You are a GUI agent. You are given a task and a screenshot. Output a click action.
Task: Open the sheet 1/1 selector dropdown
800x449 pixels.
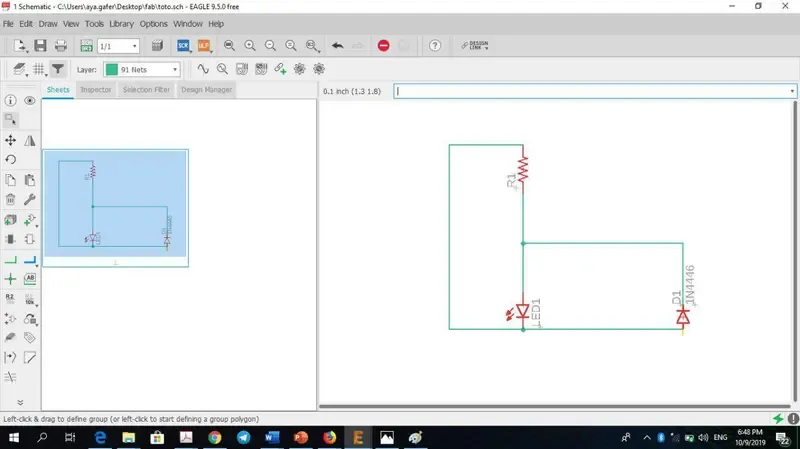(x=118, y=46)
